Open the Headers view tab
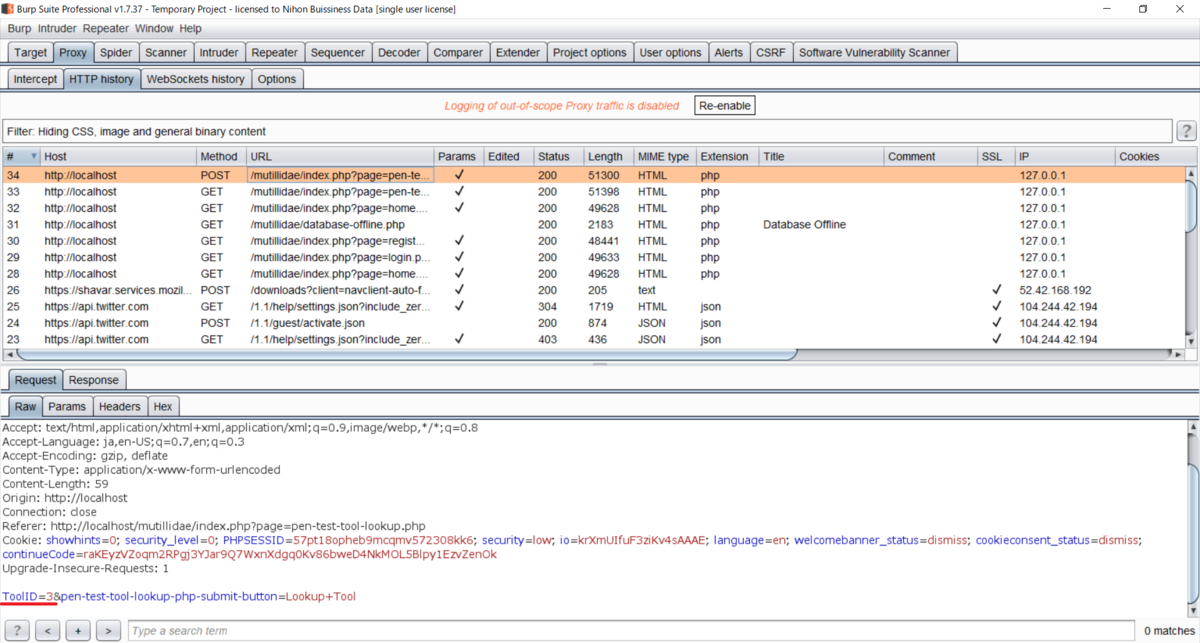The height and width of the screenshot is (643, 1200). point(120,406)
